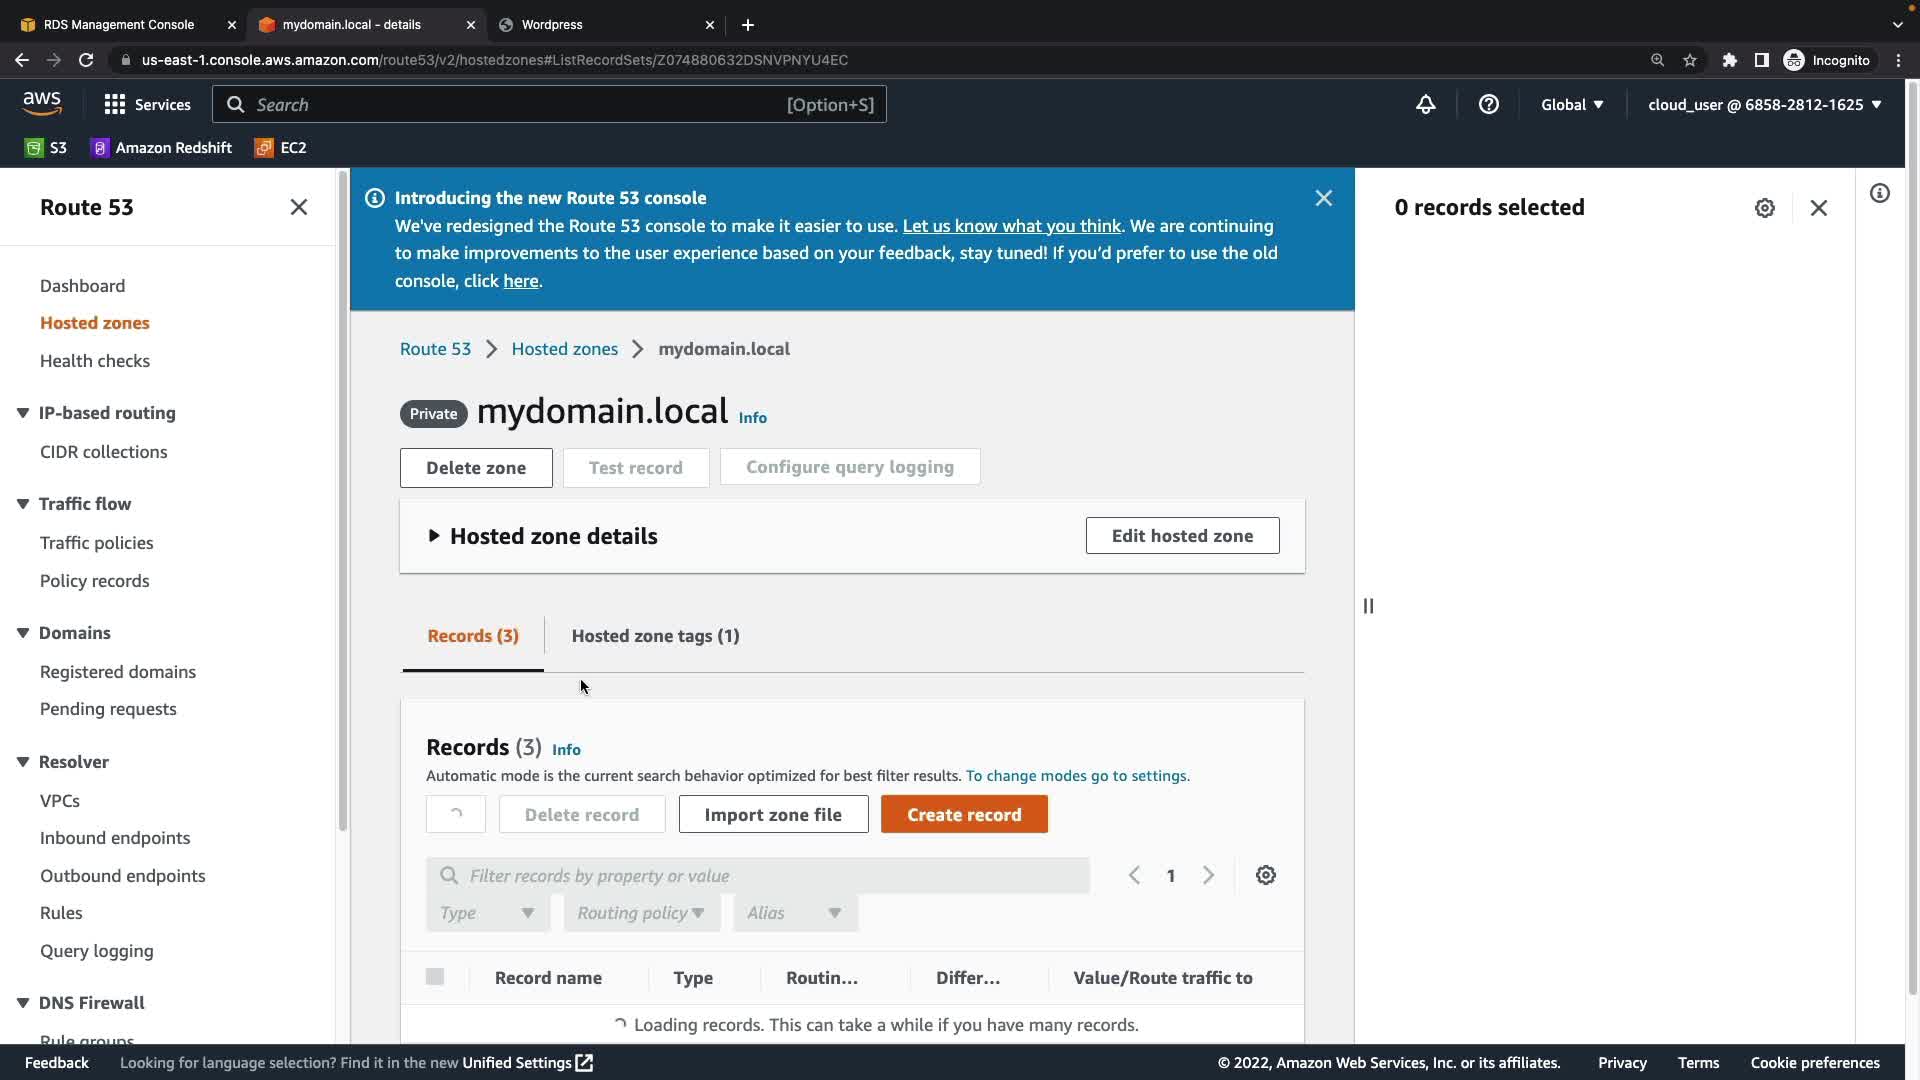Open AWS notifications bell icon

tap(1426, 105)
